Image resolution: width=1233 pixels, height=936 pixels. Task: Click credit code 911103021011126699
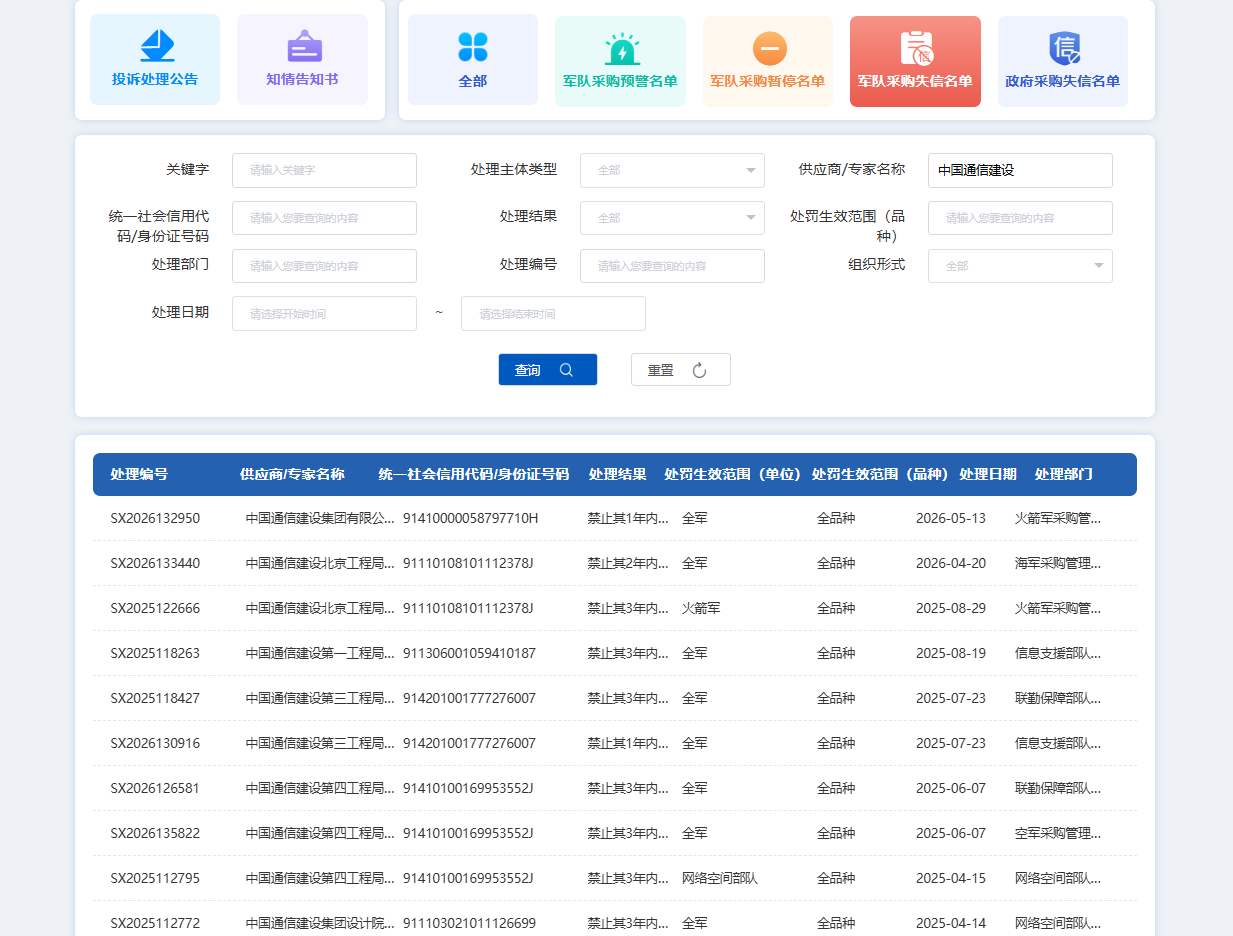pos(469,923)
